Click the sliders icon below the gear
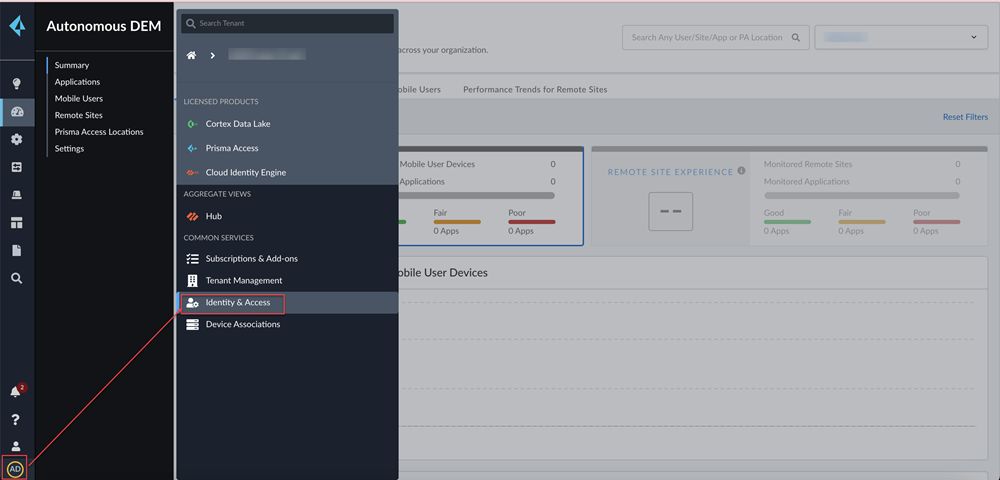Screen dimensions: 1000x480 pos(17,167)
